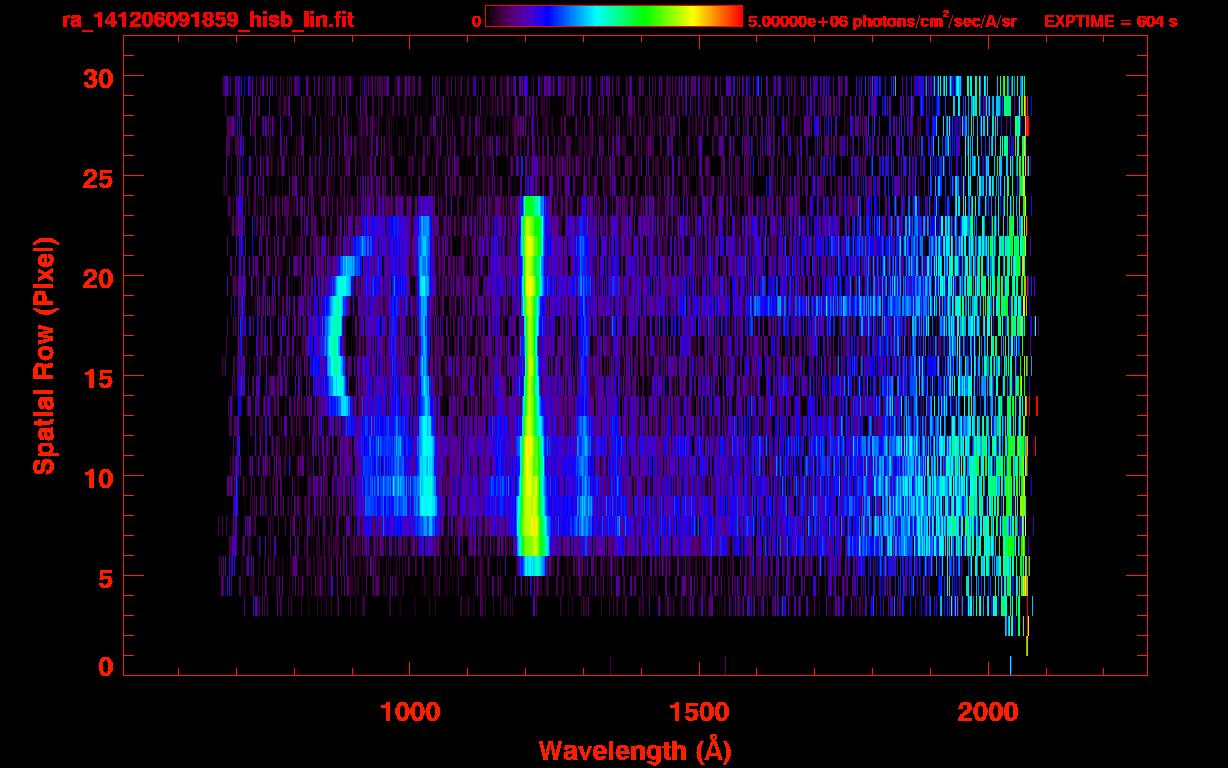Viewport: 1228px width, 768px height.
Task: Click the rainbow color scale bar
Action: coord(613,16)
